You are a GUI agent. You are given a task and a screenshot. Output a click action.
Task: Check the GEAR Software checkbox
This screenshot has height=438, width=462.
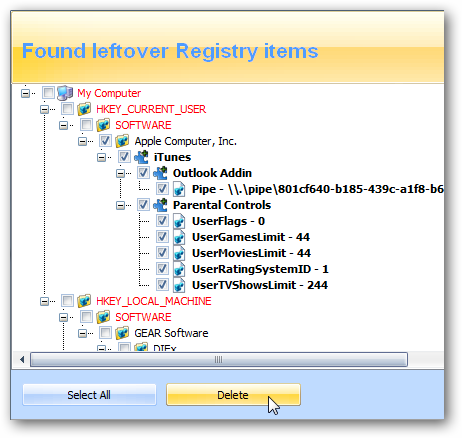click(105, 333)
